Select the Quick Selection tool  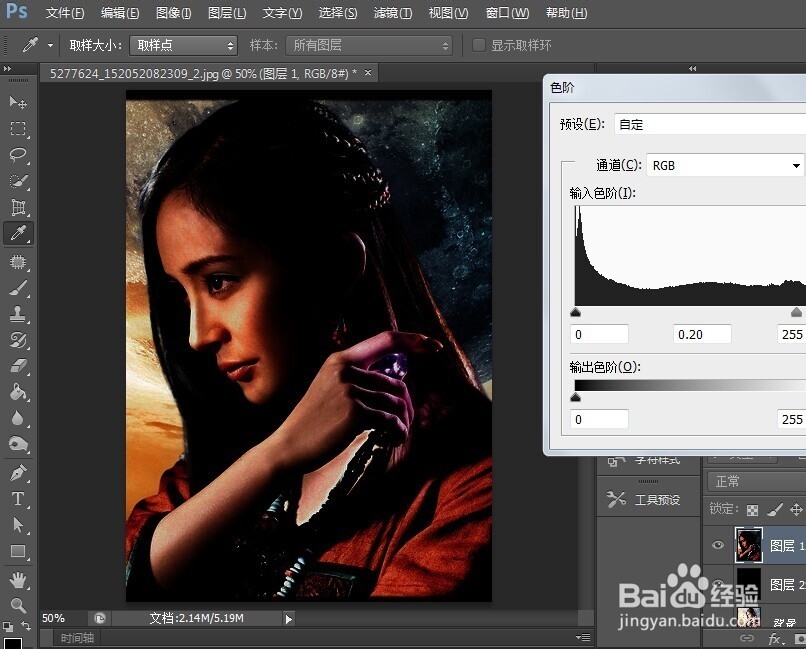point(18,181)
